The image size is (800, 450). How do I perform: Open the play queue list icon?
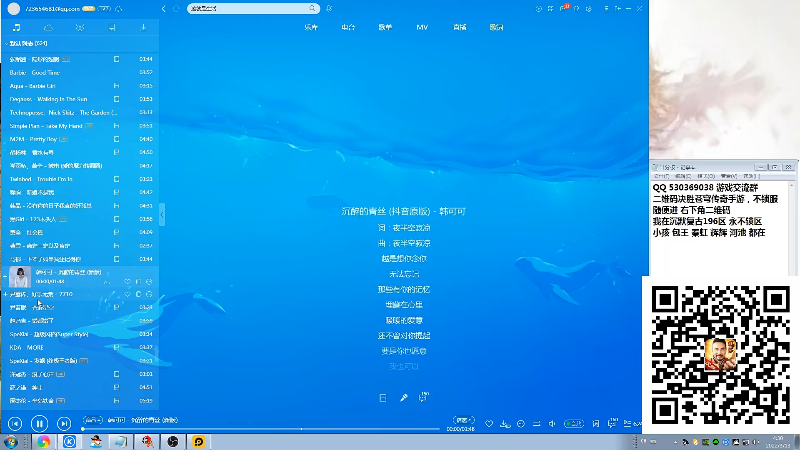[628, 423]
